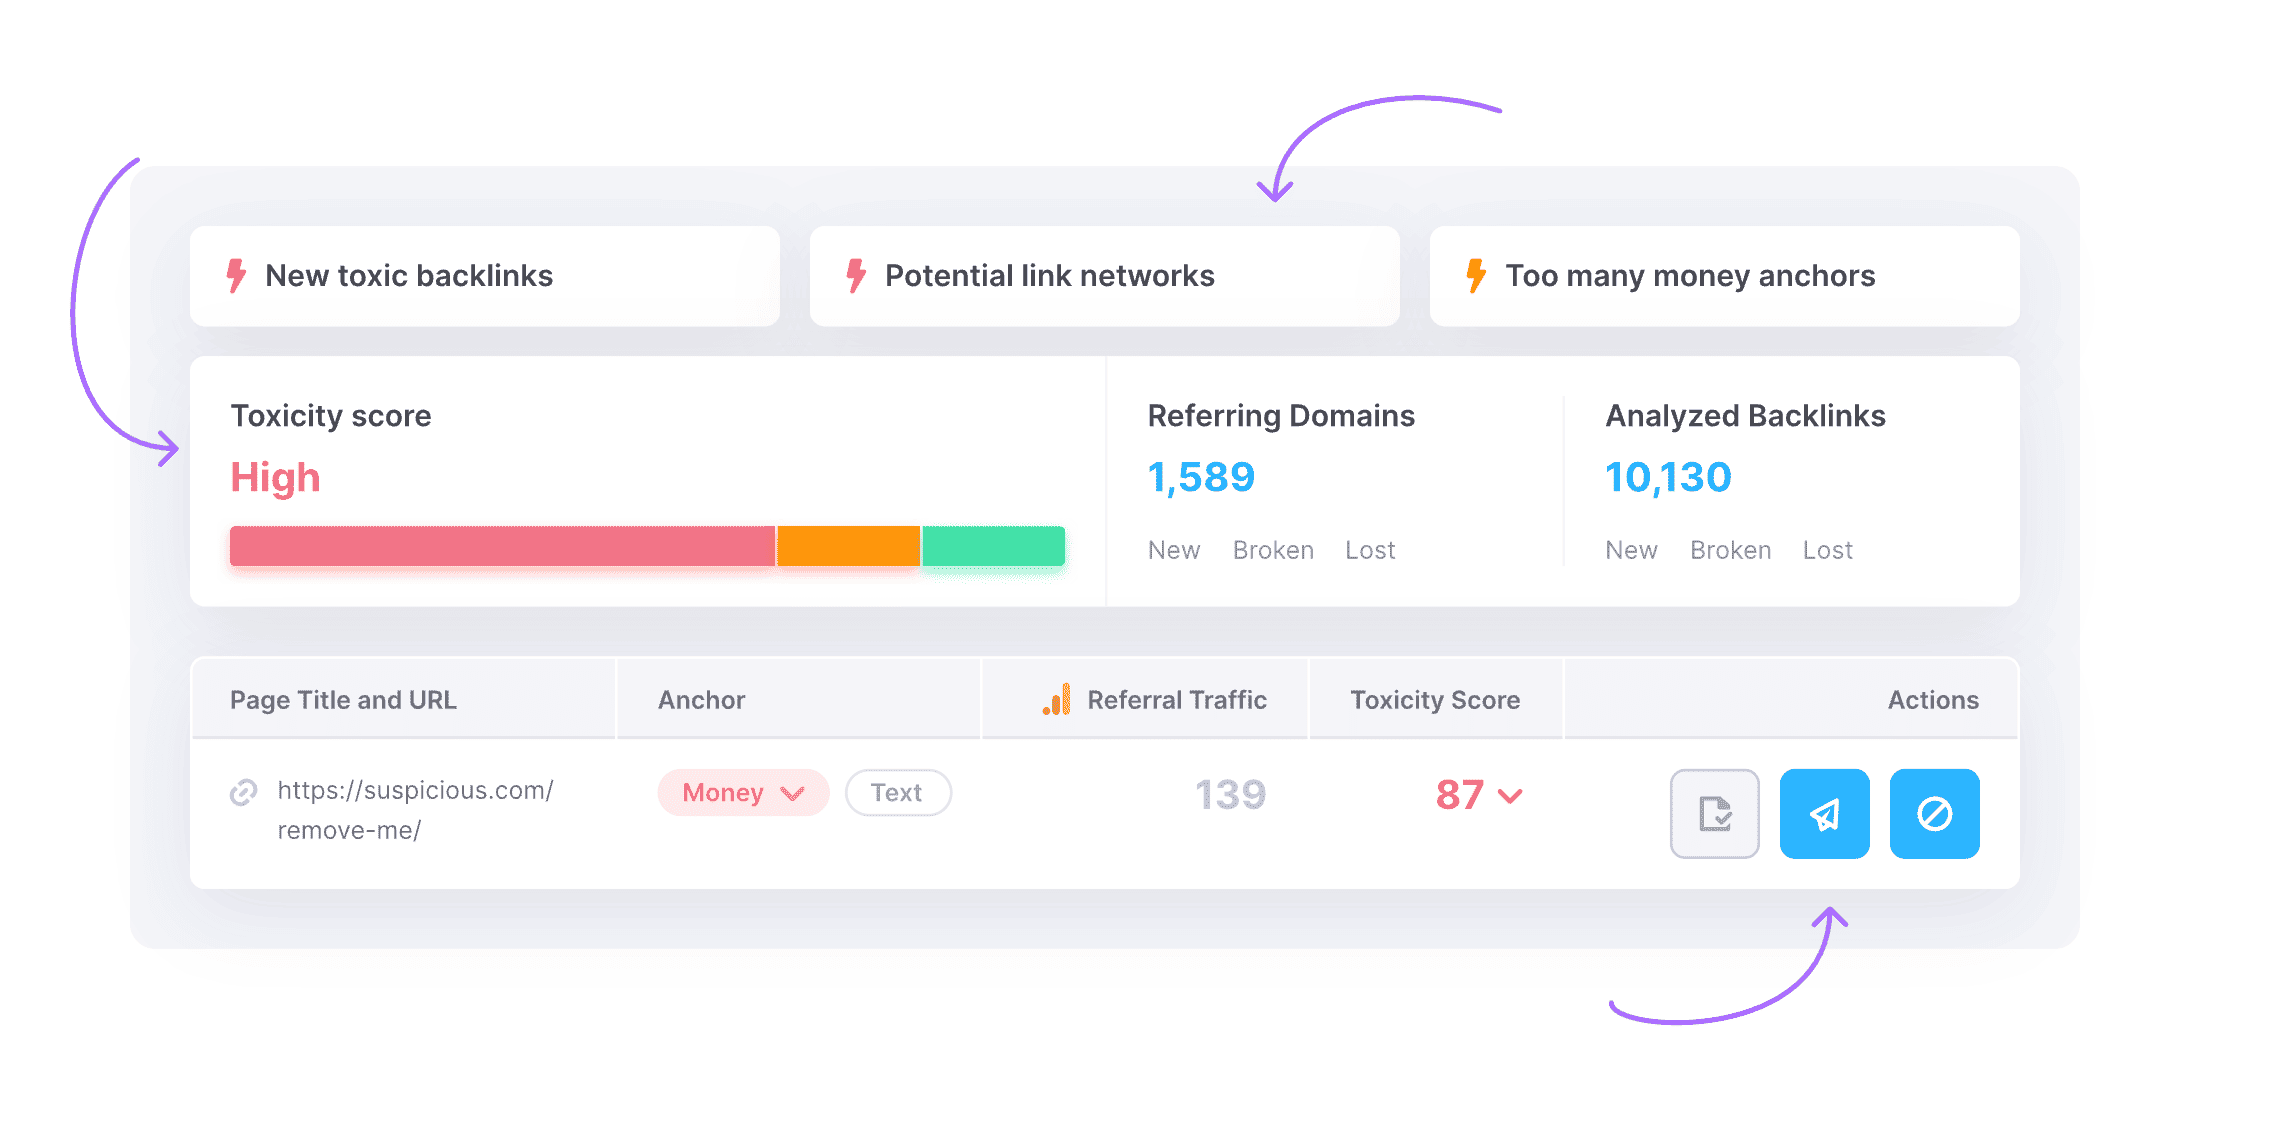Click the orange lightning on Too many money anchors

[1477, 276]
